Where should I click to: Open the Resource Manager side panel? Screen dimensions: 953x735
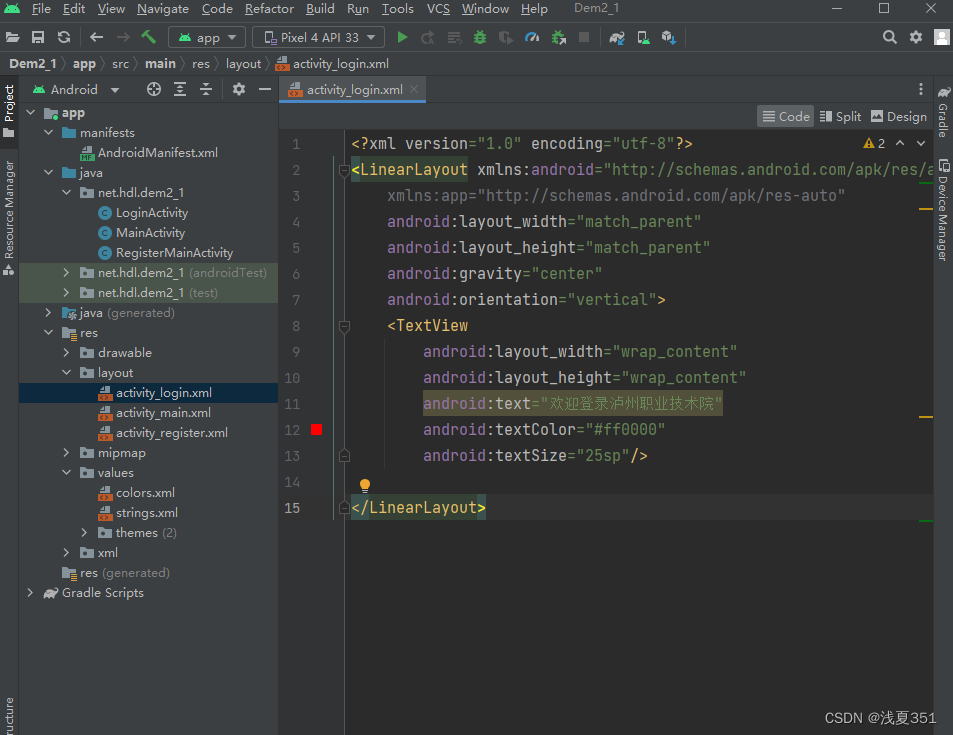click(9, 210)
